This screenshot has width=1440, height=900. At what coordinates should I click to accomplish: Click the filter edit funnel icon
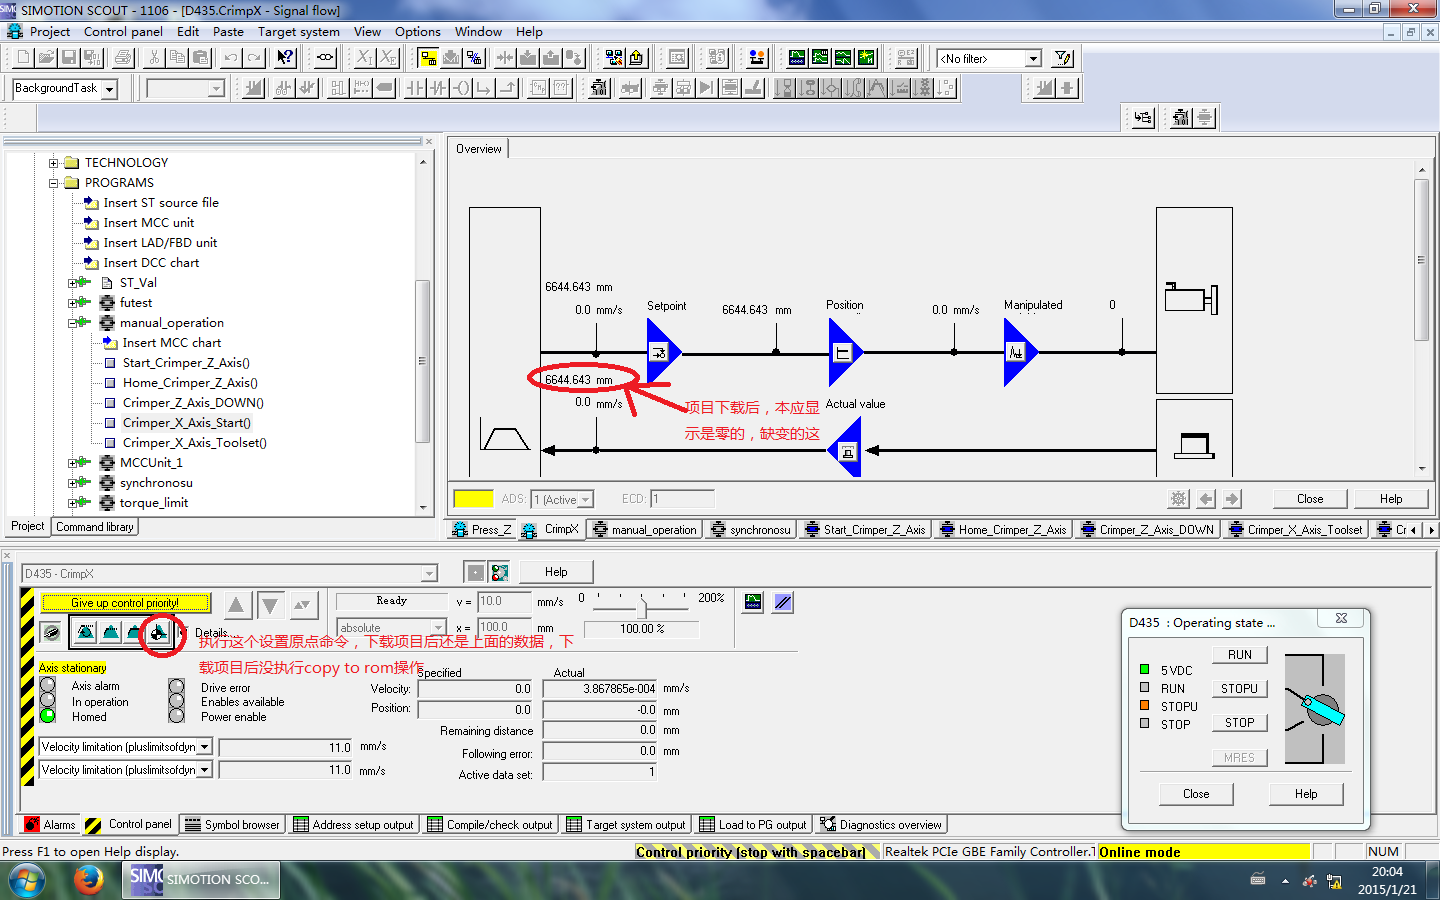coord(1063,58)
